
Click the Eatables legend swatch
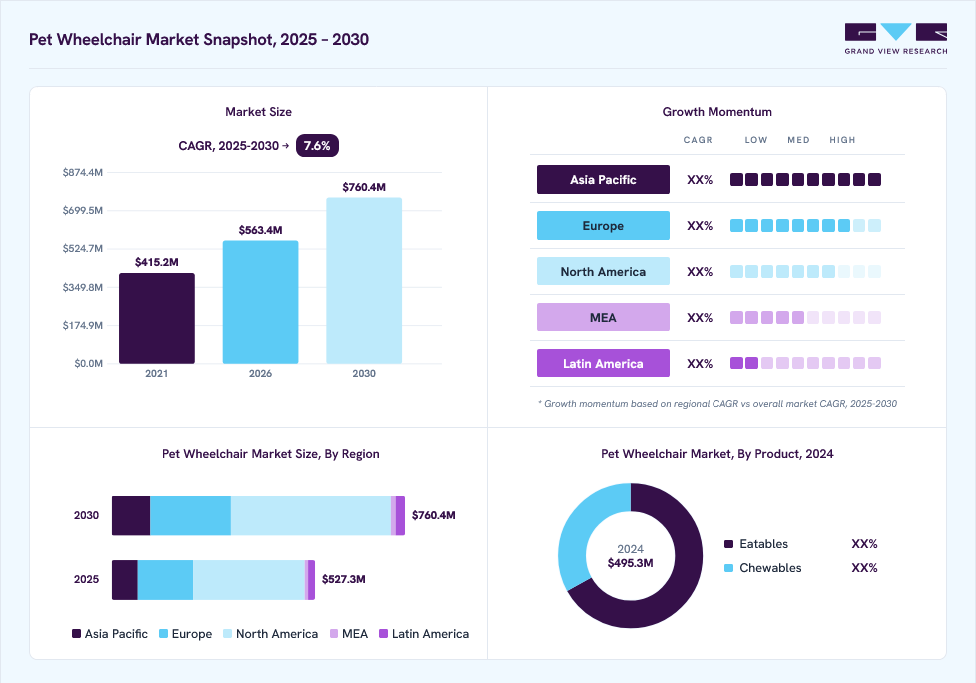tap(729, 544)
